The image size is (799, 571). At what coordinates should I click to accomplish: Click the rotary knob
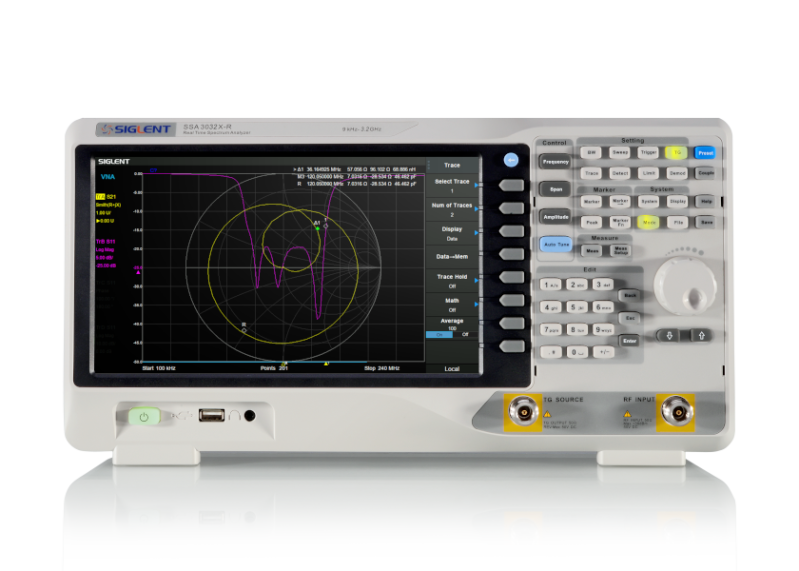684,285
